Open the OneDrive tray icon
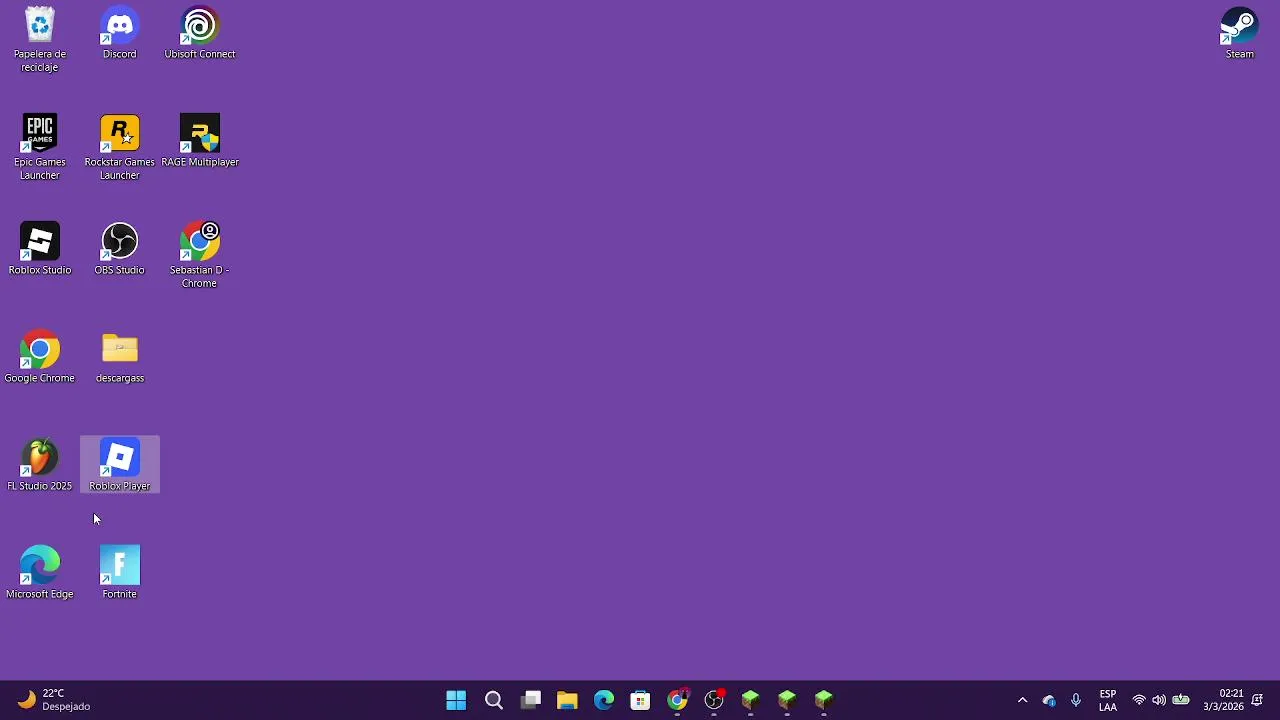This screenshot has width=1280, height=720. (x=1049, y=700)
